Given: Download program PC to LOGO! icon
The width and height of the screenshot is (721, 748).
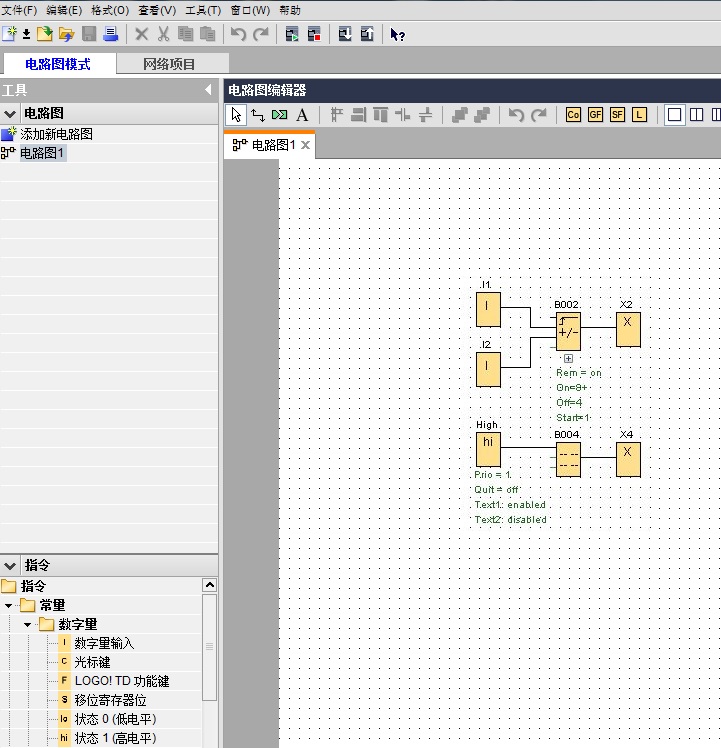Looking at the screenshot, I should tap(345, 34).
